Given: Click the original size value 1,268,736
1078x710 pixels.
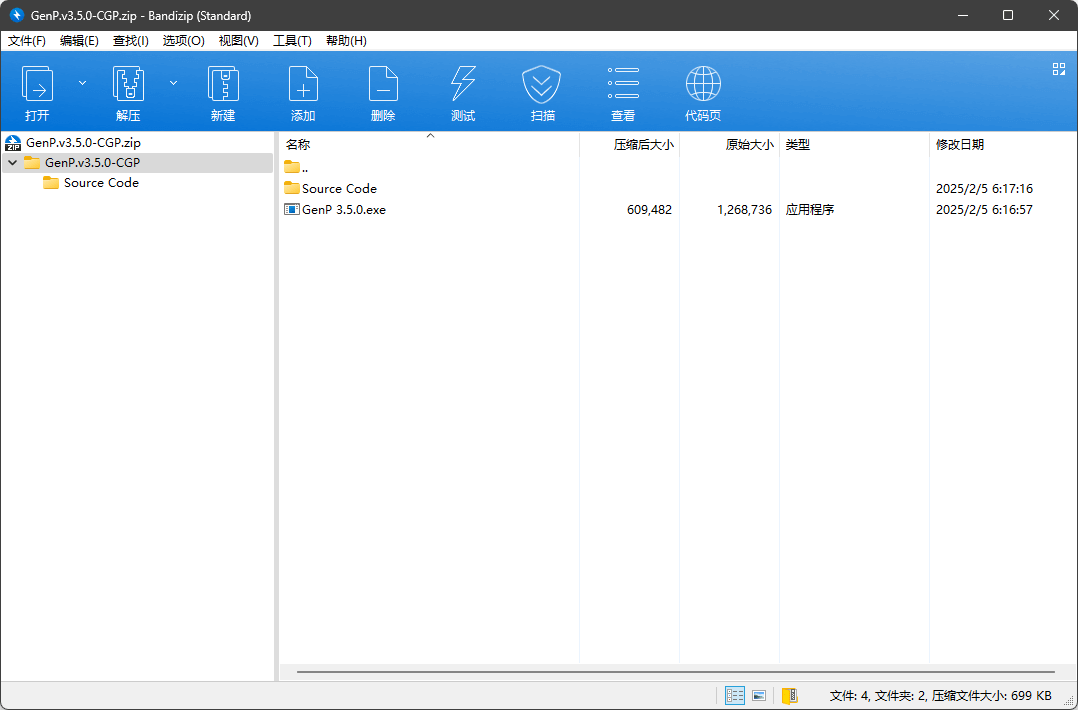Looking at the screenshot, I should [745, 210].
